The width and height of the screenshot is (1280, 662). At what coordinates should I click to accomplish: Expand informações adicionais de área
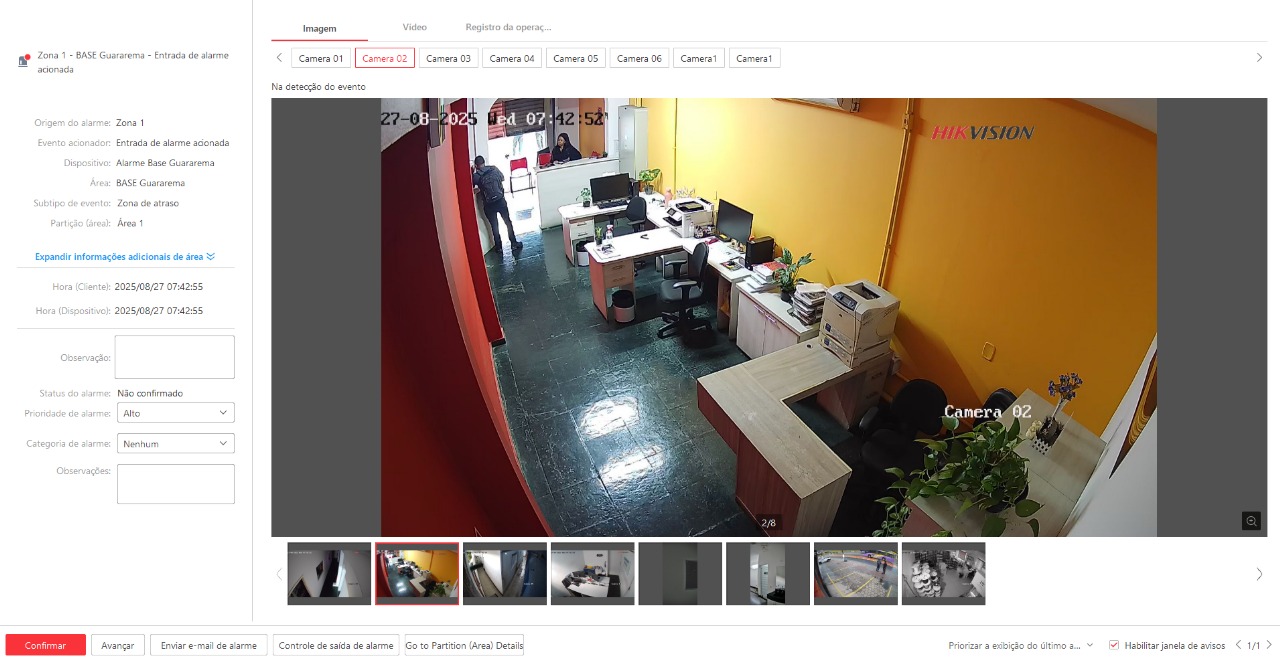click(x=123, y=257)
